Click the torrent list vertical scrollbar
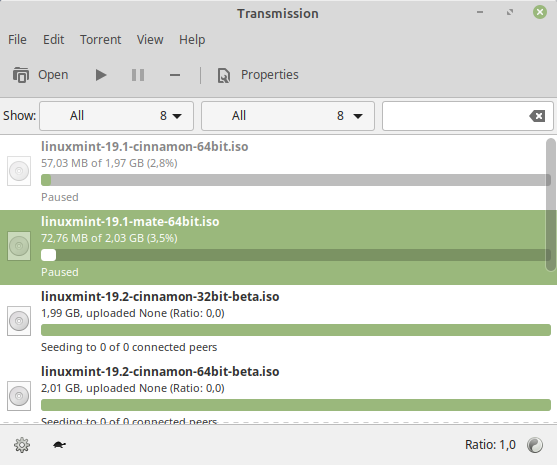The width and height of the screenshot is (557, 465). coord(551,205)
